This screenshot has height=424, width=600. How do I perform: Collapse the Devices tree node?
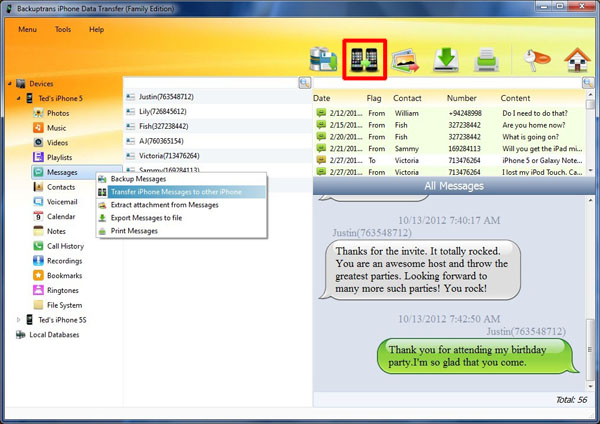click(10, 83)
